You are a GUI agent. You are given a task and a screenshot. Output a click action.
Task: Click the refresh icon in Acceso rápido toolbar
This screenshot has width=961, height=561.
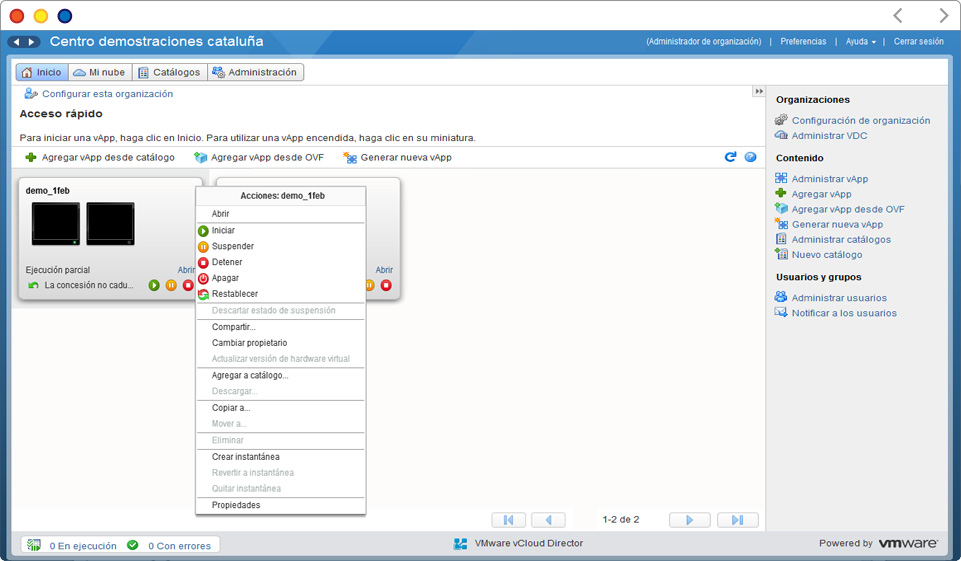click(x=730, y=157)
